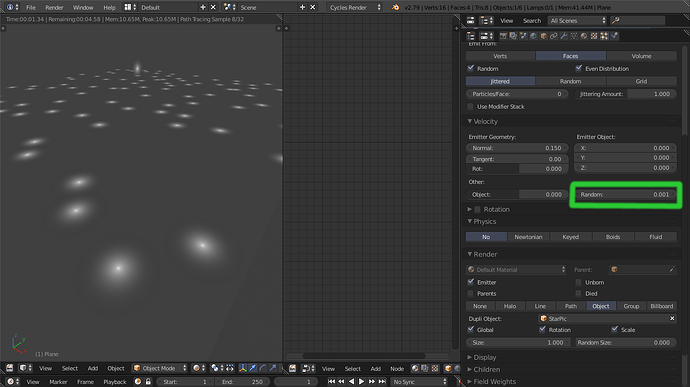Enable Use Modifier Stack checkbox

tap(471, 107)
